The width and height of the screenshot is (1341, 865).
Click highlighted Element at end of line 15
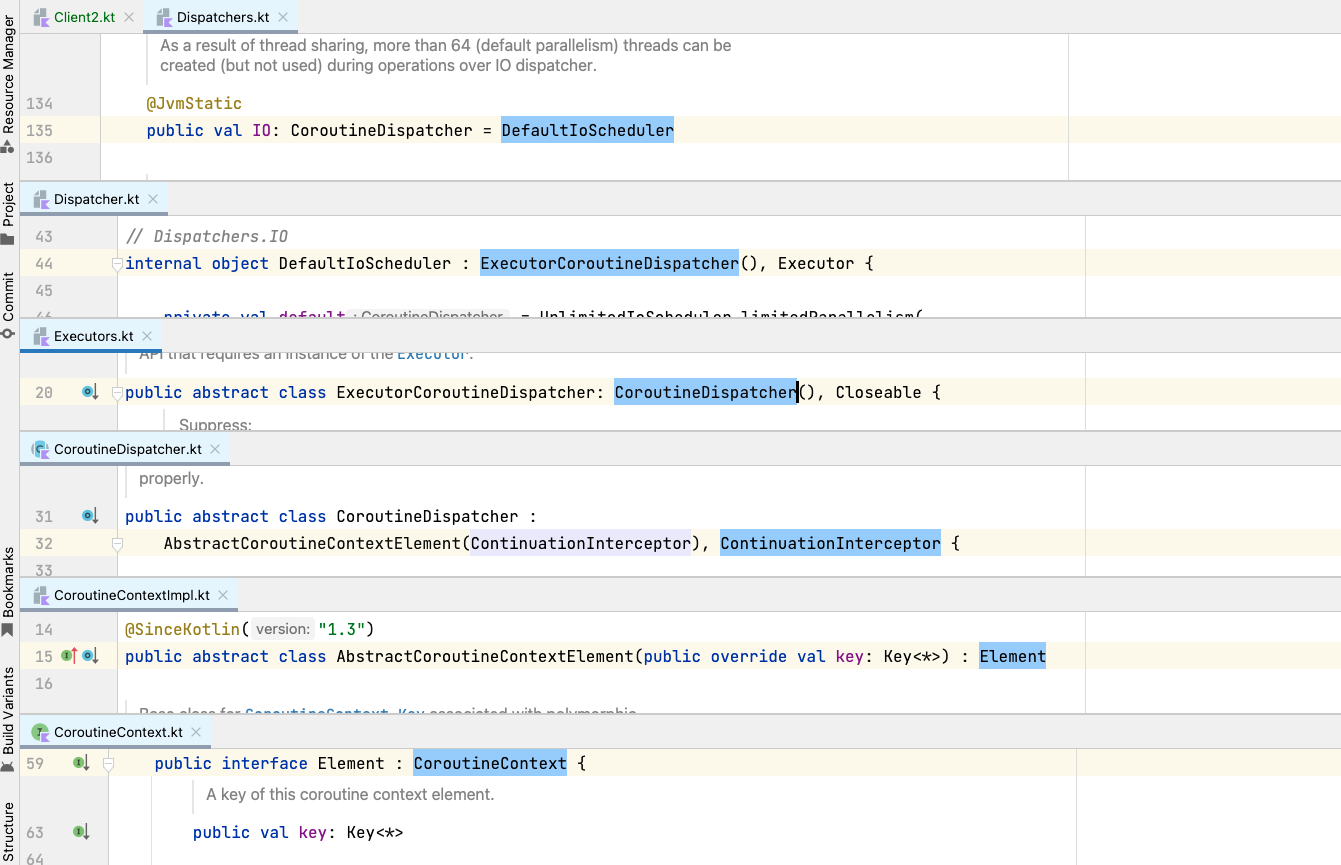coord(1012,656)
